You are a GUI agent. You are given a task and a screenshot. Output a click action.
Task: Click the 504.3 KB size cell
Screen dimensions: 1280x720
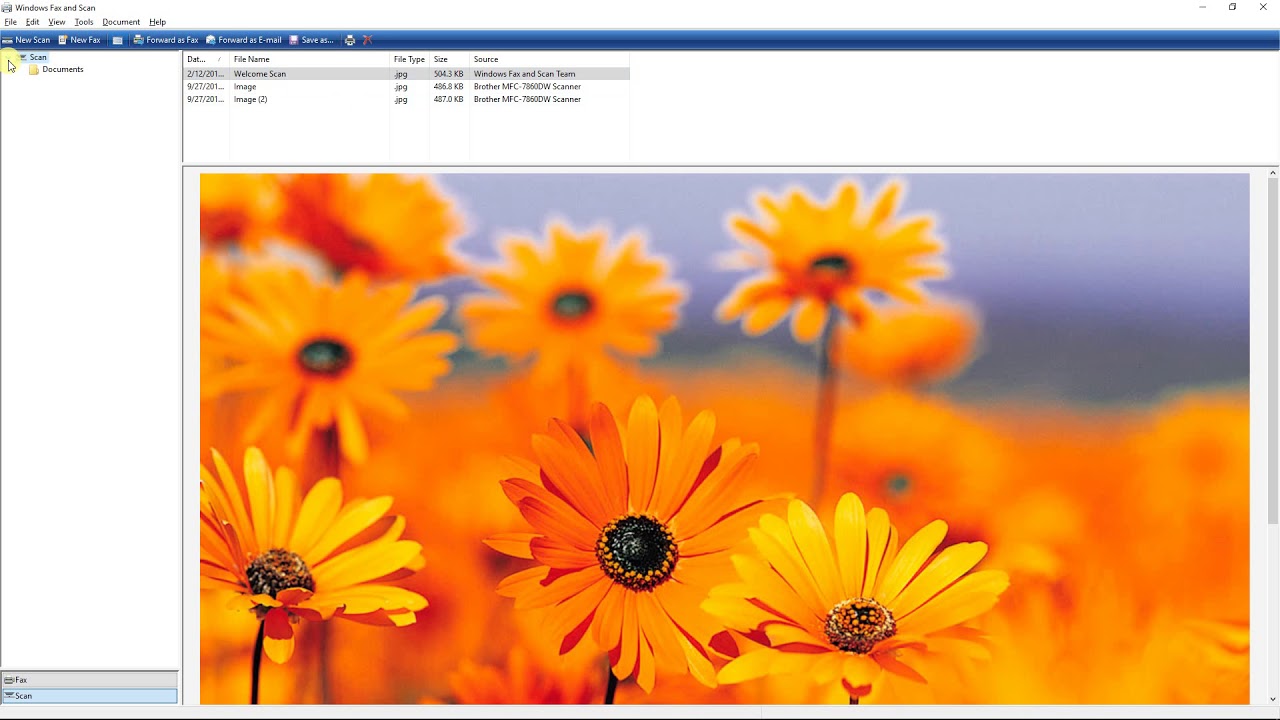click(448, 74)
